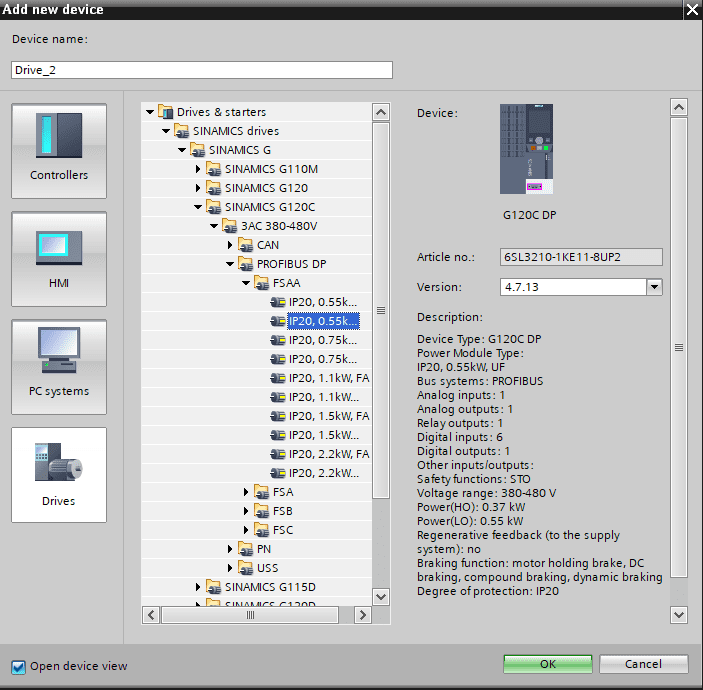Screen dimensions: 703x690
Task: Click the SINAMICS G120 folder icon
Action: click(214, 188)
